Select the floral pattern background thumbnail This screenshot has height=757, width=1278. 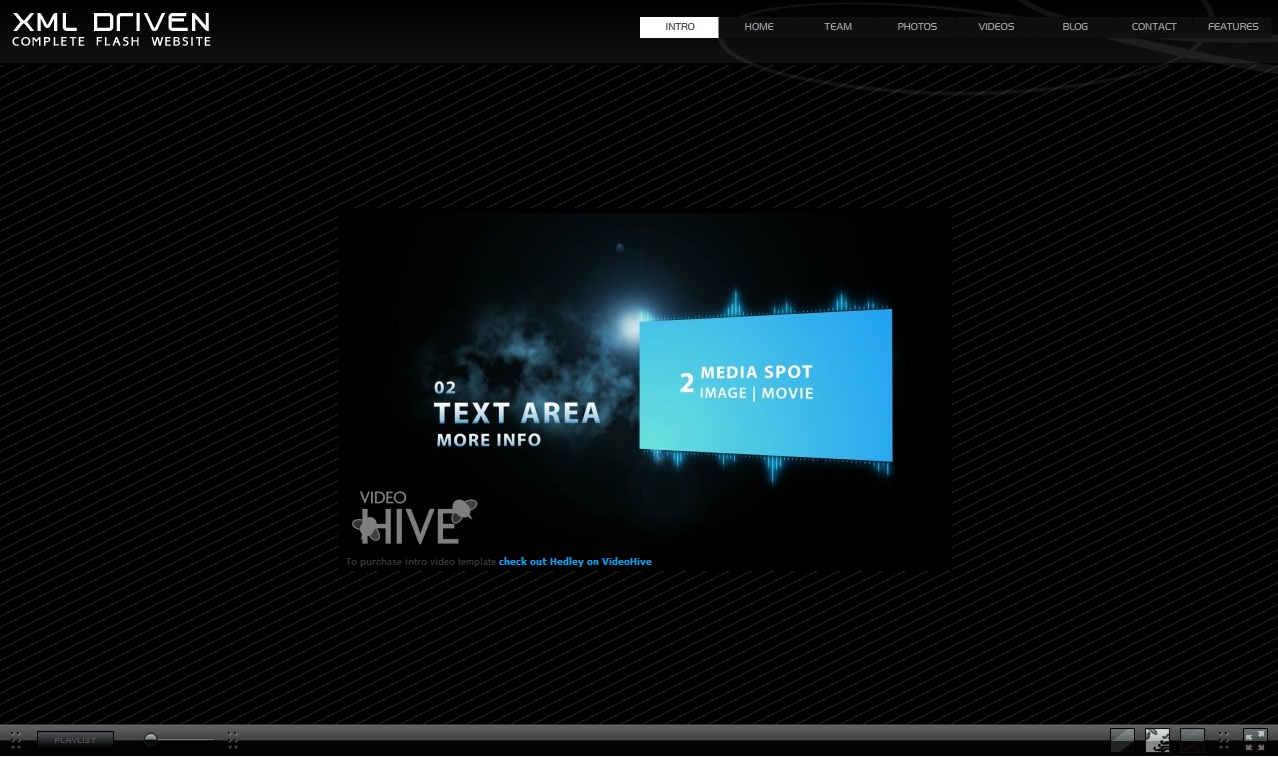[x=1157, y=740]
